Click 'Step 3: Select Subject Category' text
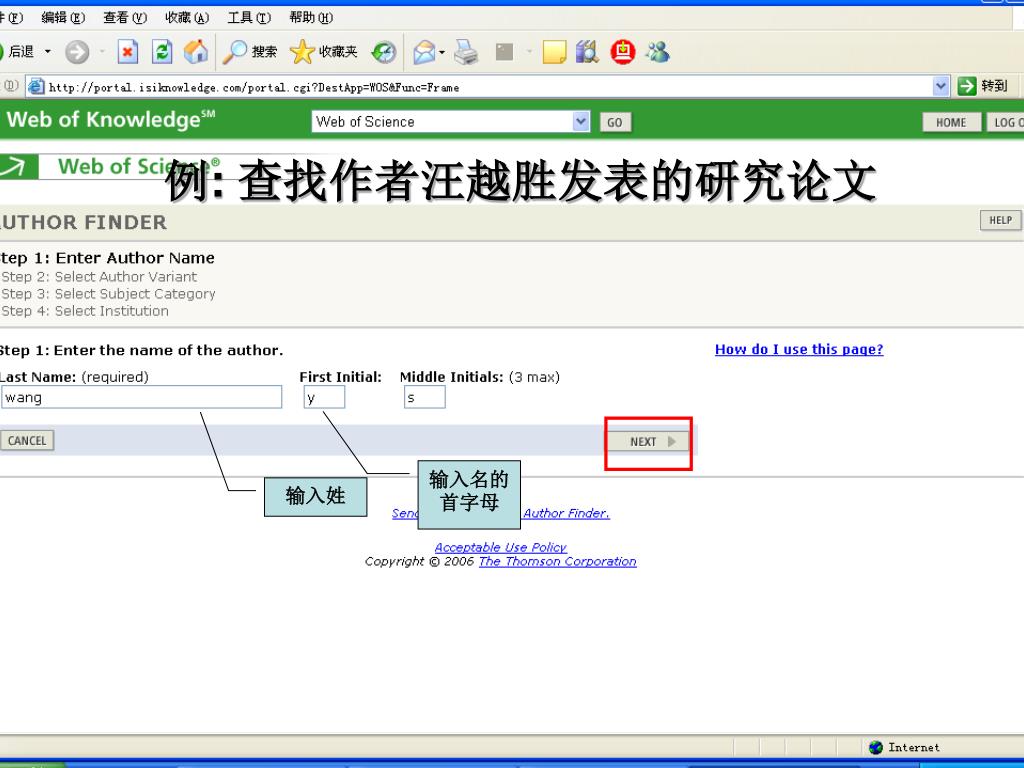Viewport: 1024px width, 768px height. (x=108, y=294)
